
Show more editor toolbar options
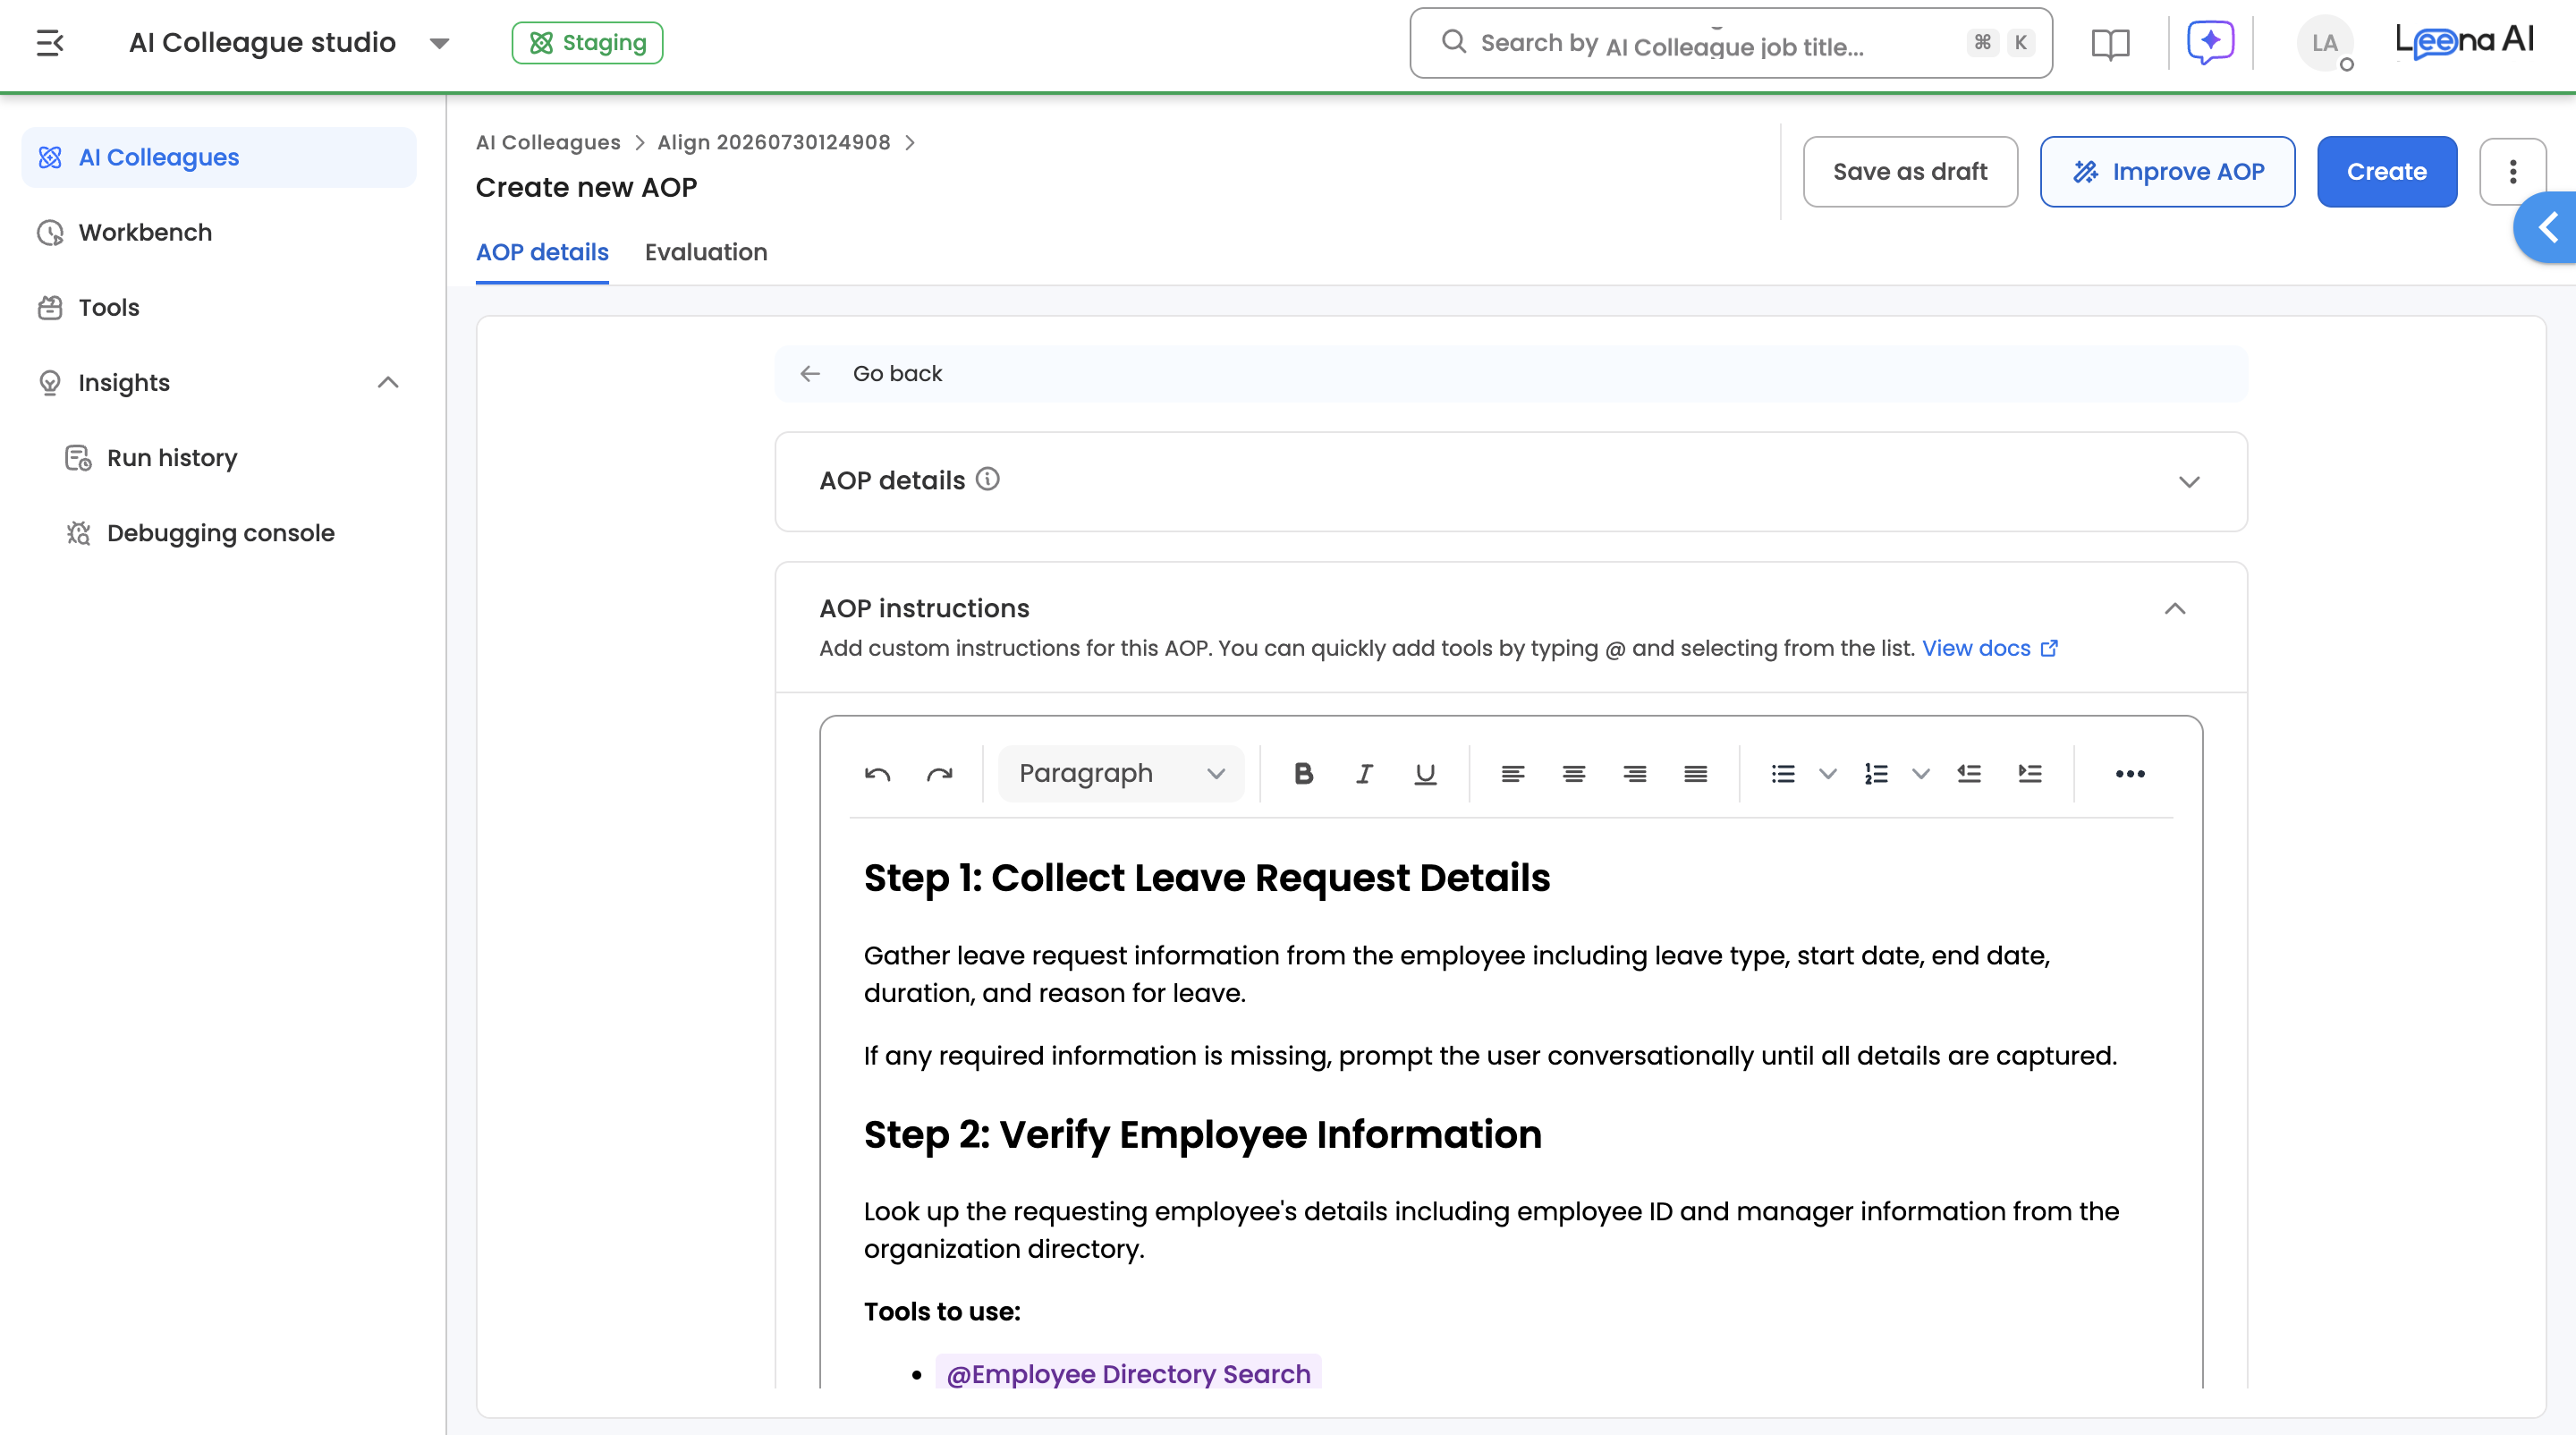pos(2130,773)
